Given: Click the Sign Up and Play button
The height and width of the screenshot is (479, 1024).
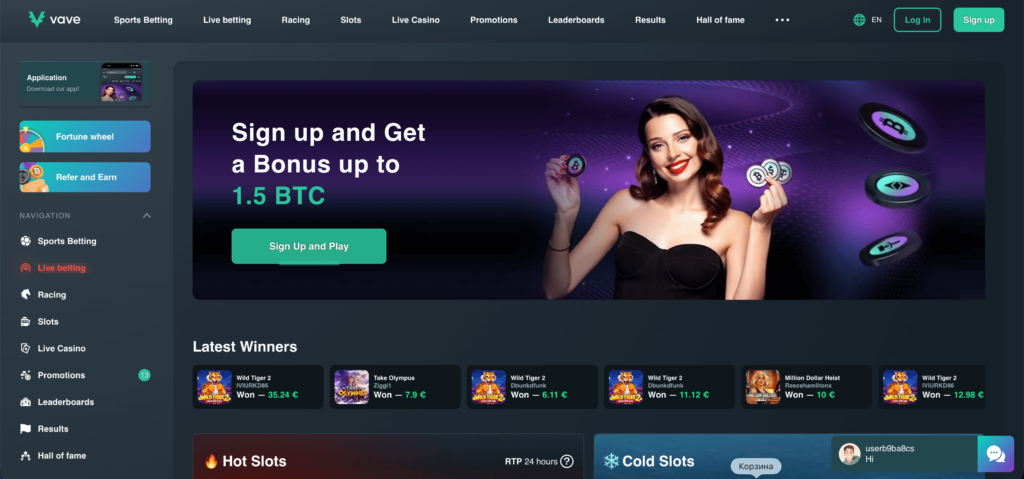Looking at the screenshot, I should [309, 246].
